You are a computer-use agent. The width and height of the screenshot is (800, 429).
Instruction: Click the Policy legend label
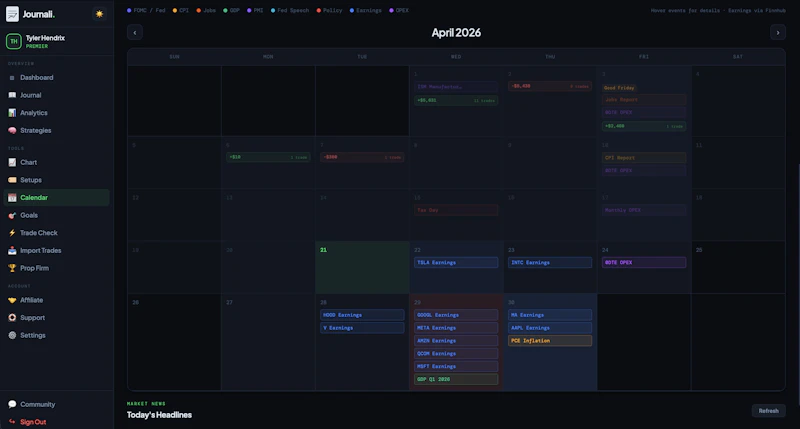pyautogui.click(x=333, y=10)
